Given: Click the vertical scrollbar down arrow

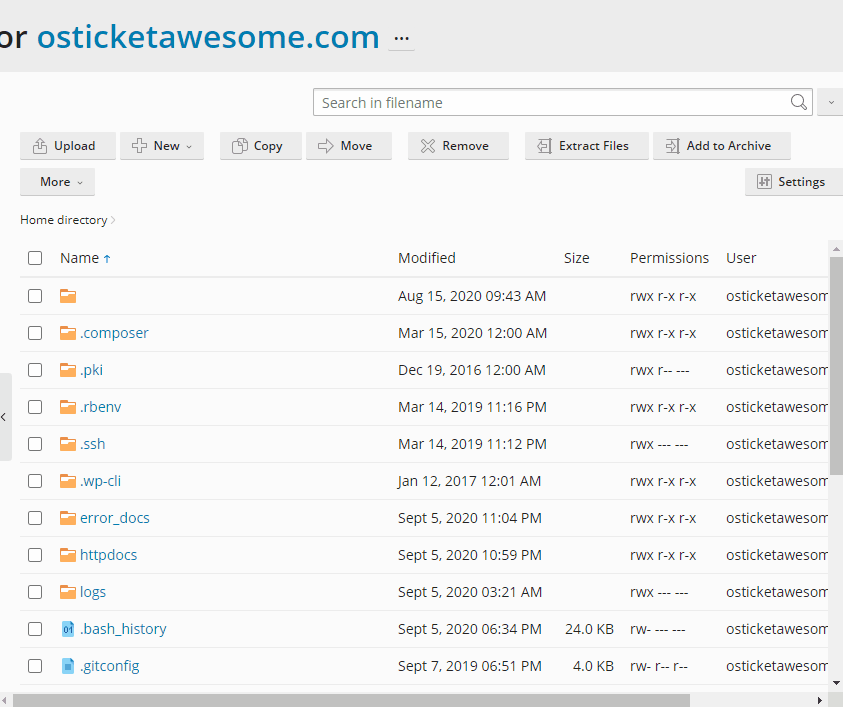Looking at the screenshot, I should pos(836,683).
